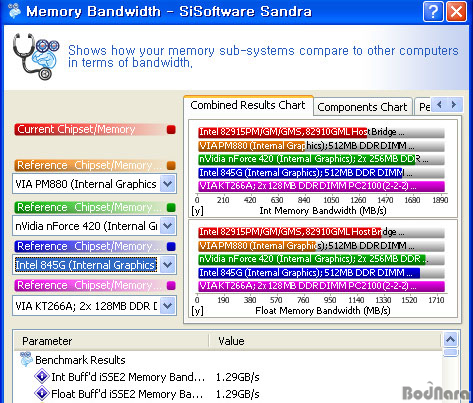Click the blue reference color square
This screenshot has height=403, width=473.
(171, 246)
